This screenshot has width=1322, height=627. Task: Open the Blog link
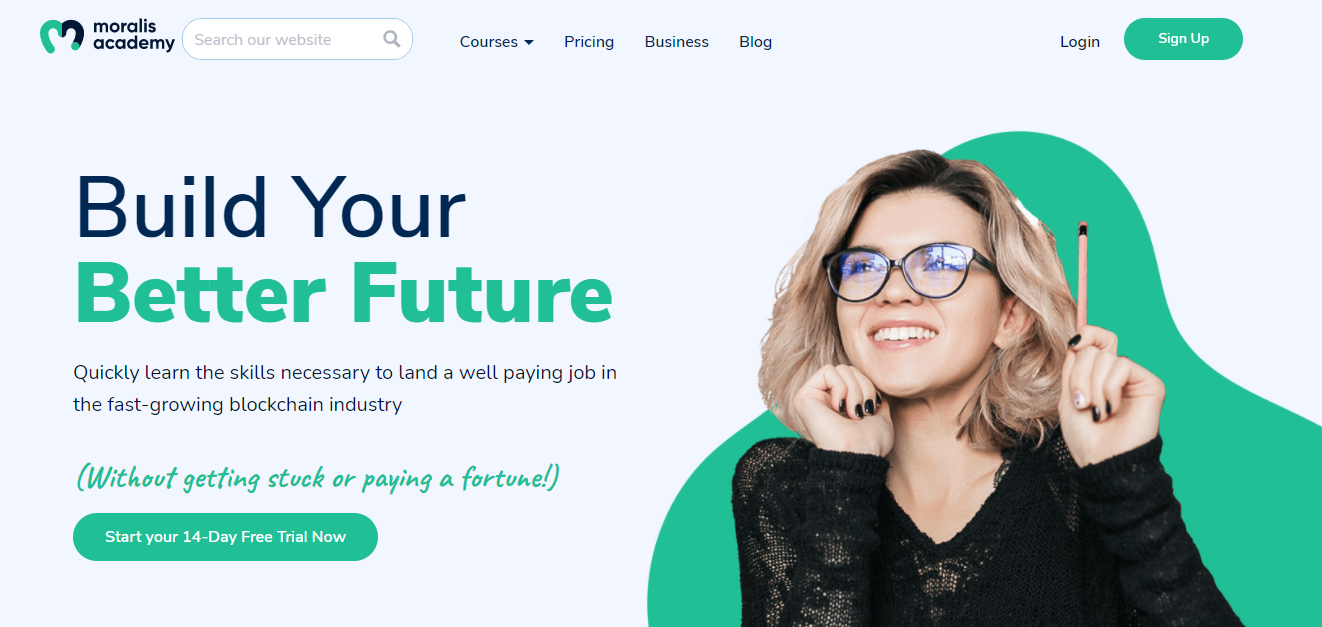[x=756, y=42]
